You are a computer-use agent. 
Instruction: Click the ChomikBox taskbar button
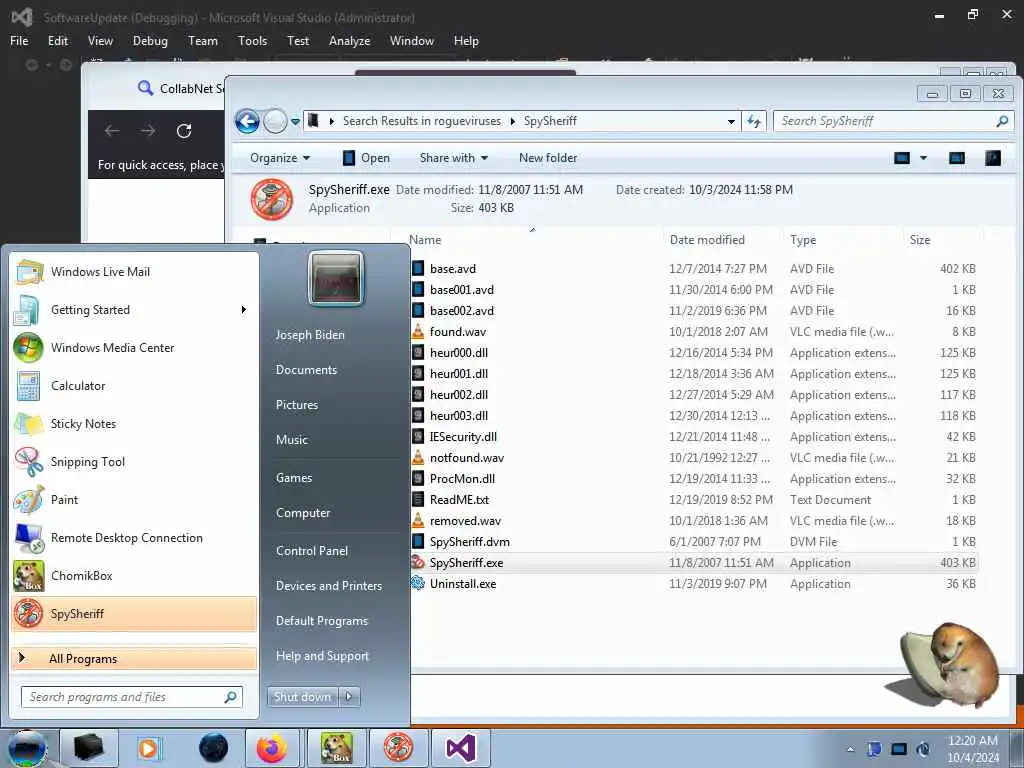(x=336, y=748)
